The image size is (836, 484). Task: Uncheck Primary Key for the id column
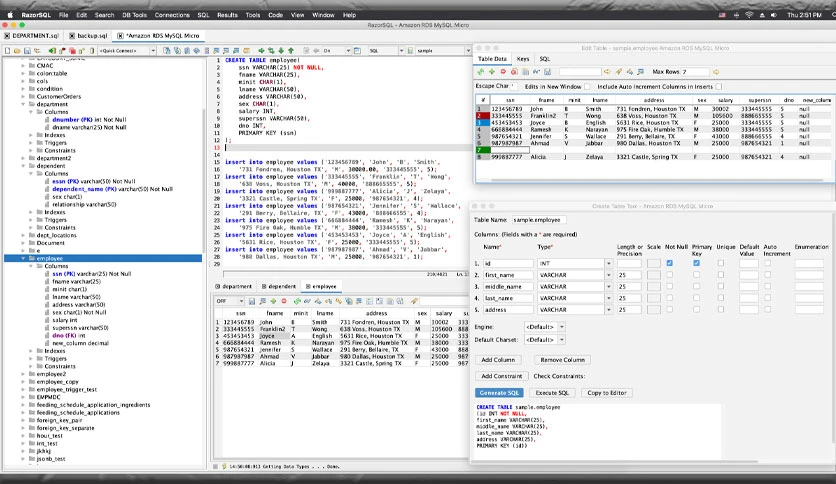(696, 263)
